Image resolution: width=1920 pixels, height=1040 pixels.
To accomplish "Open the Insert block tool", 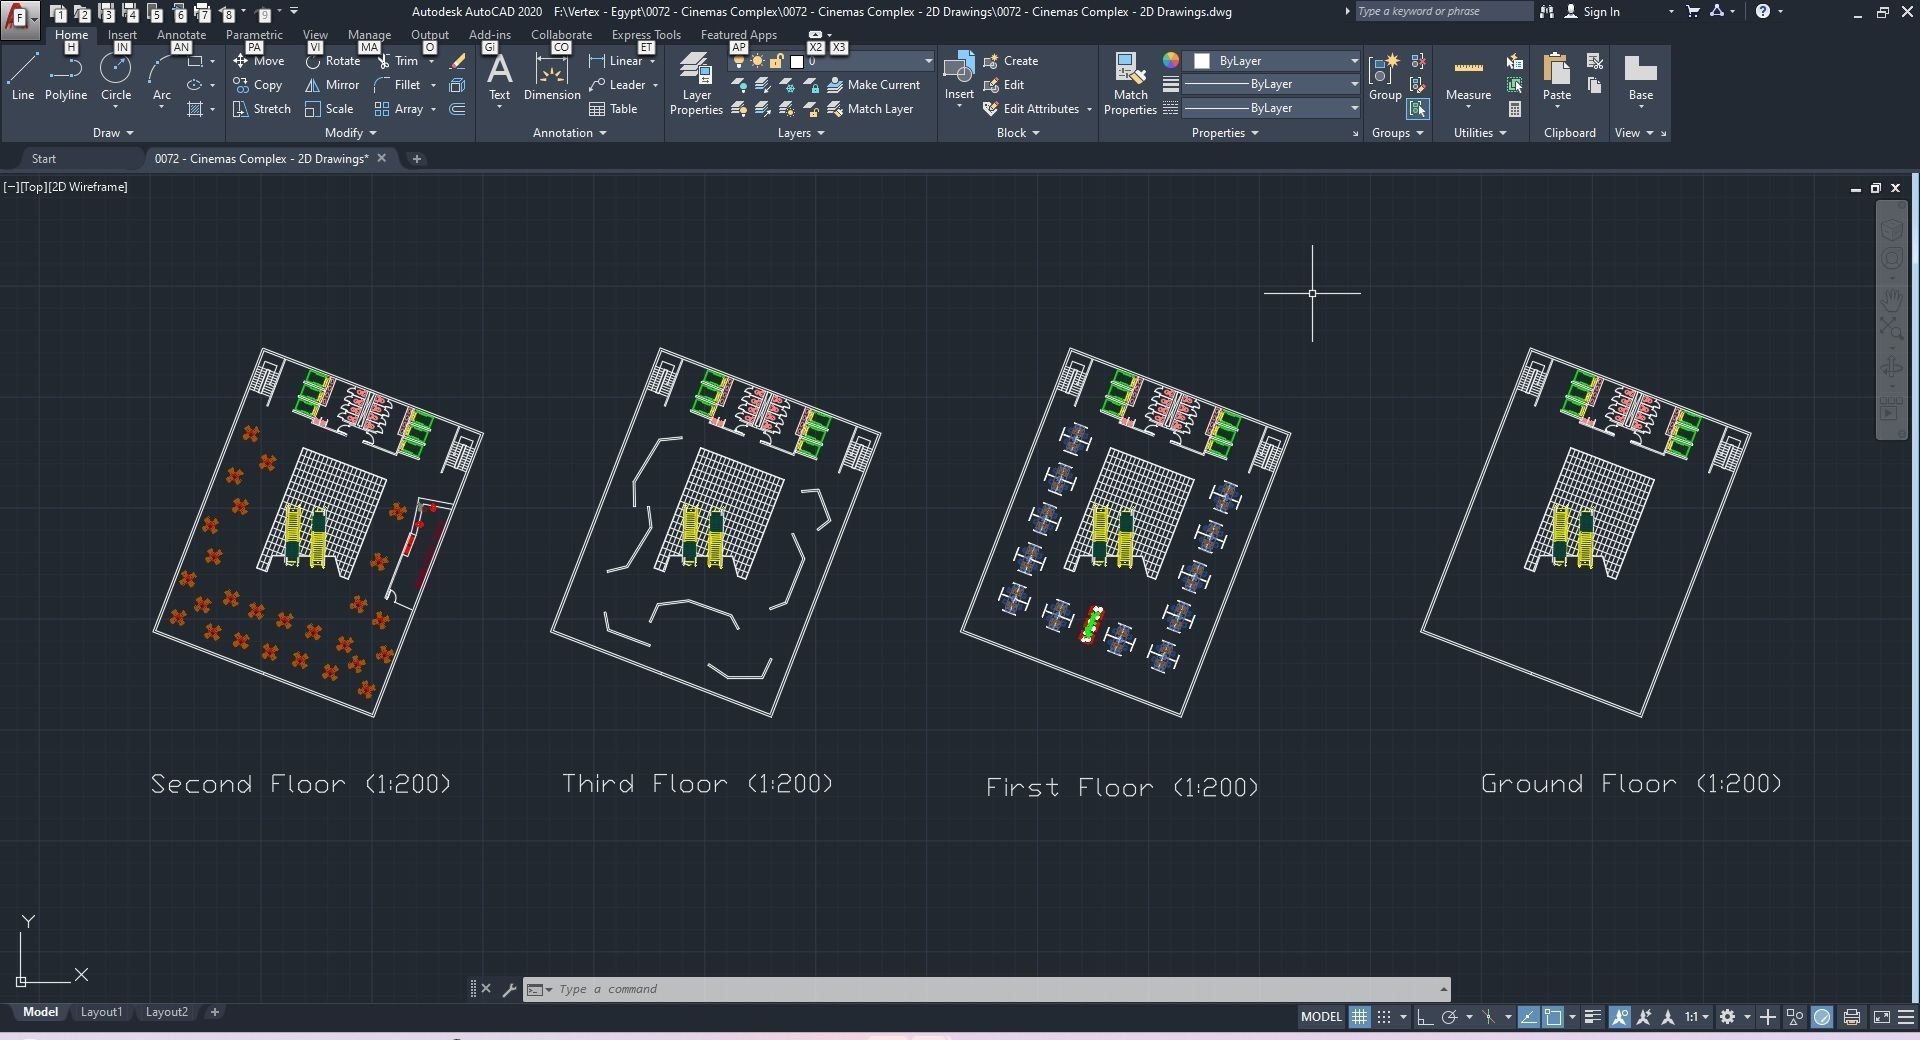I will tap(959, 77).
